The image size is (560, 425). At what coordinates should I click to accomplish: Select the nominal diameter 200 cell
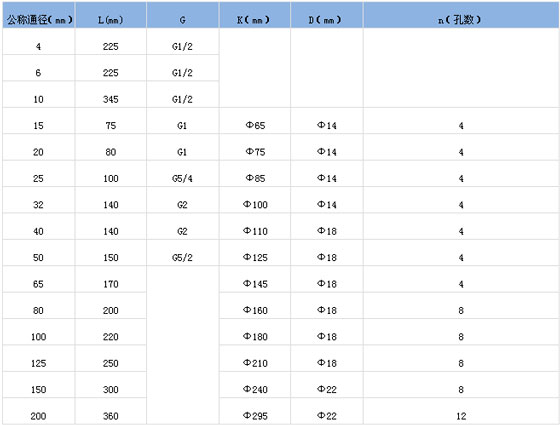[x=39, y=416]
